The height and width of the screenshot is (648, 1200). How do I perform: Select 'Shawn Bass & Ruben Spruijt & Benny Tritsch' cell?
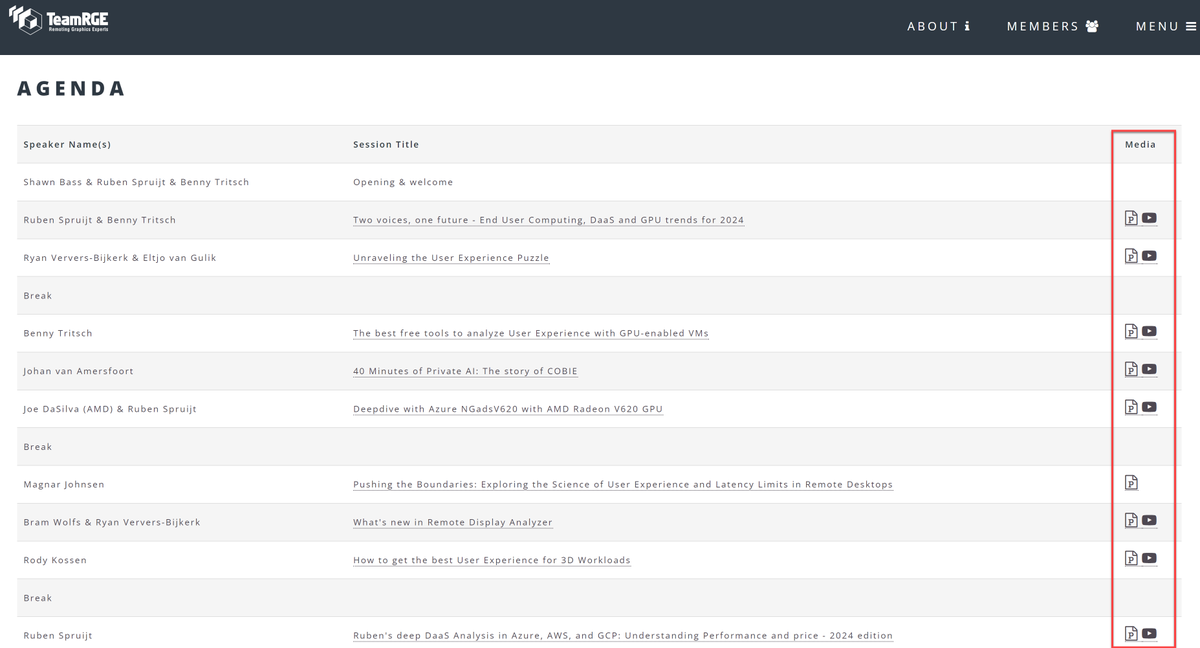click(x=136, y=182)
